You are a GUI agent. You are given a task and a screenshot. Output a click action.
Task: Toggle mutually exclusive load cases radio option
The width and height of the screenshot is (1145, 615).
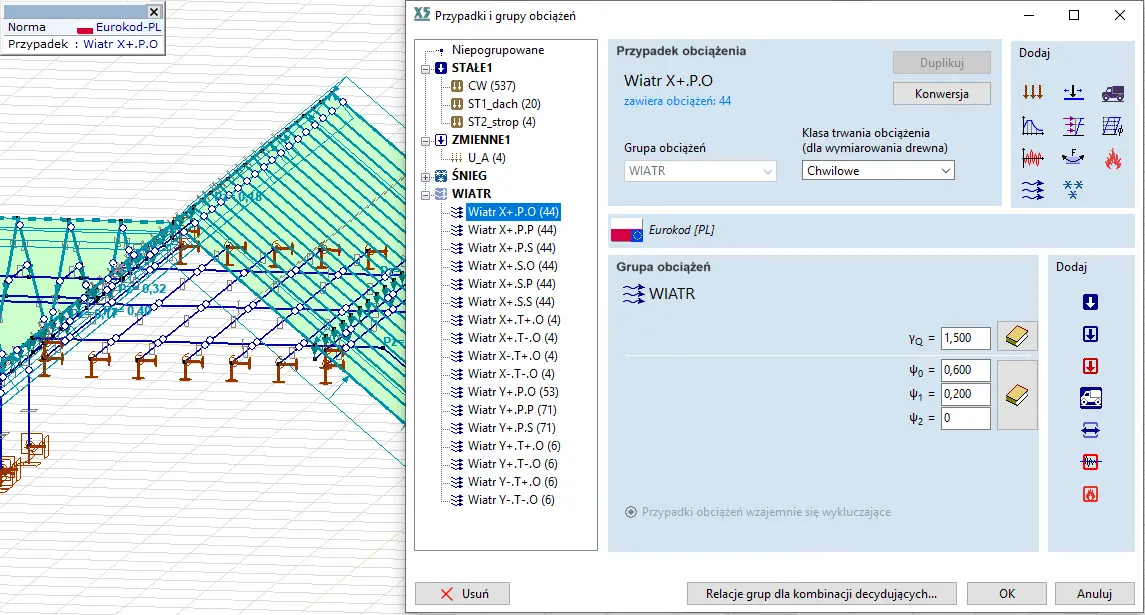pyautogui.click(x=631, y=512)
